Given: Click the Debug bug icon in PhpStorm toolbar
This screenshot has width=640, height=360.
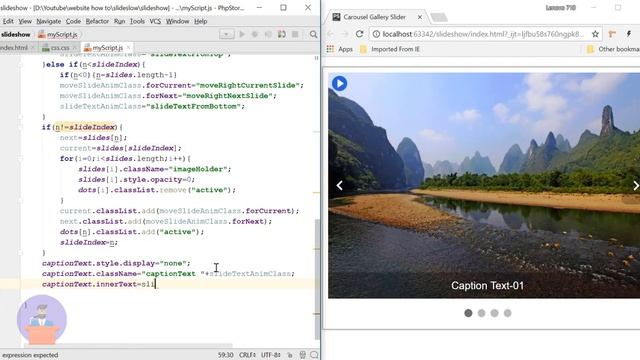Looking at the screenshot, I should (255, 34).
